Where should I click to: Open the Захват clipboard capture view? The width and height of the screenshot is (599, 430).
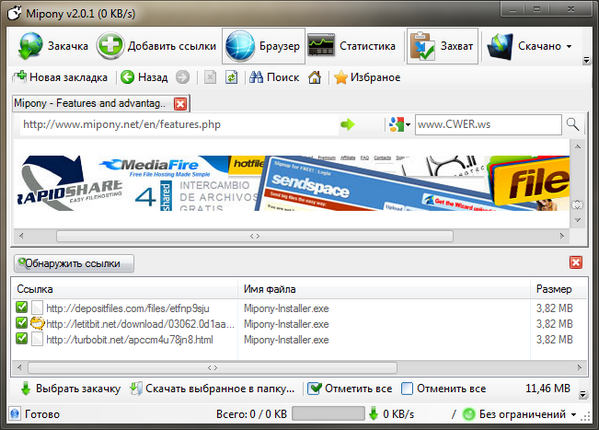[442, 46]
